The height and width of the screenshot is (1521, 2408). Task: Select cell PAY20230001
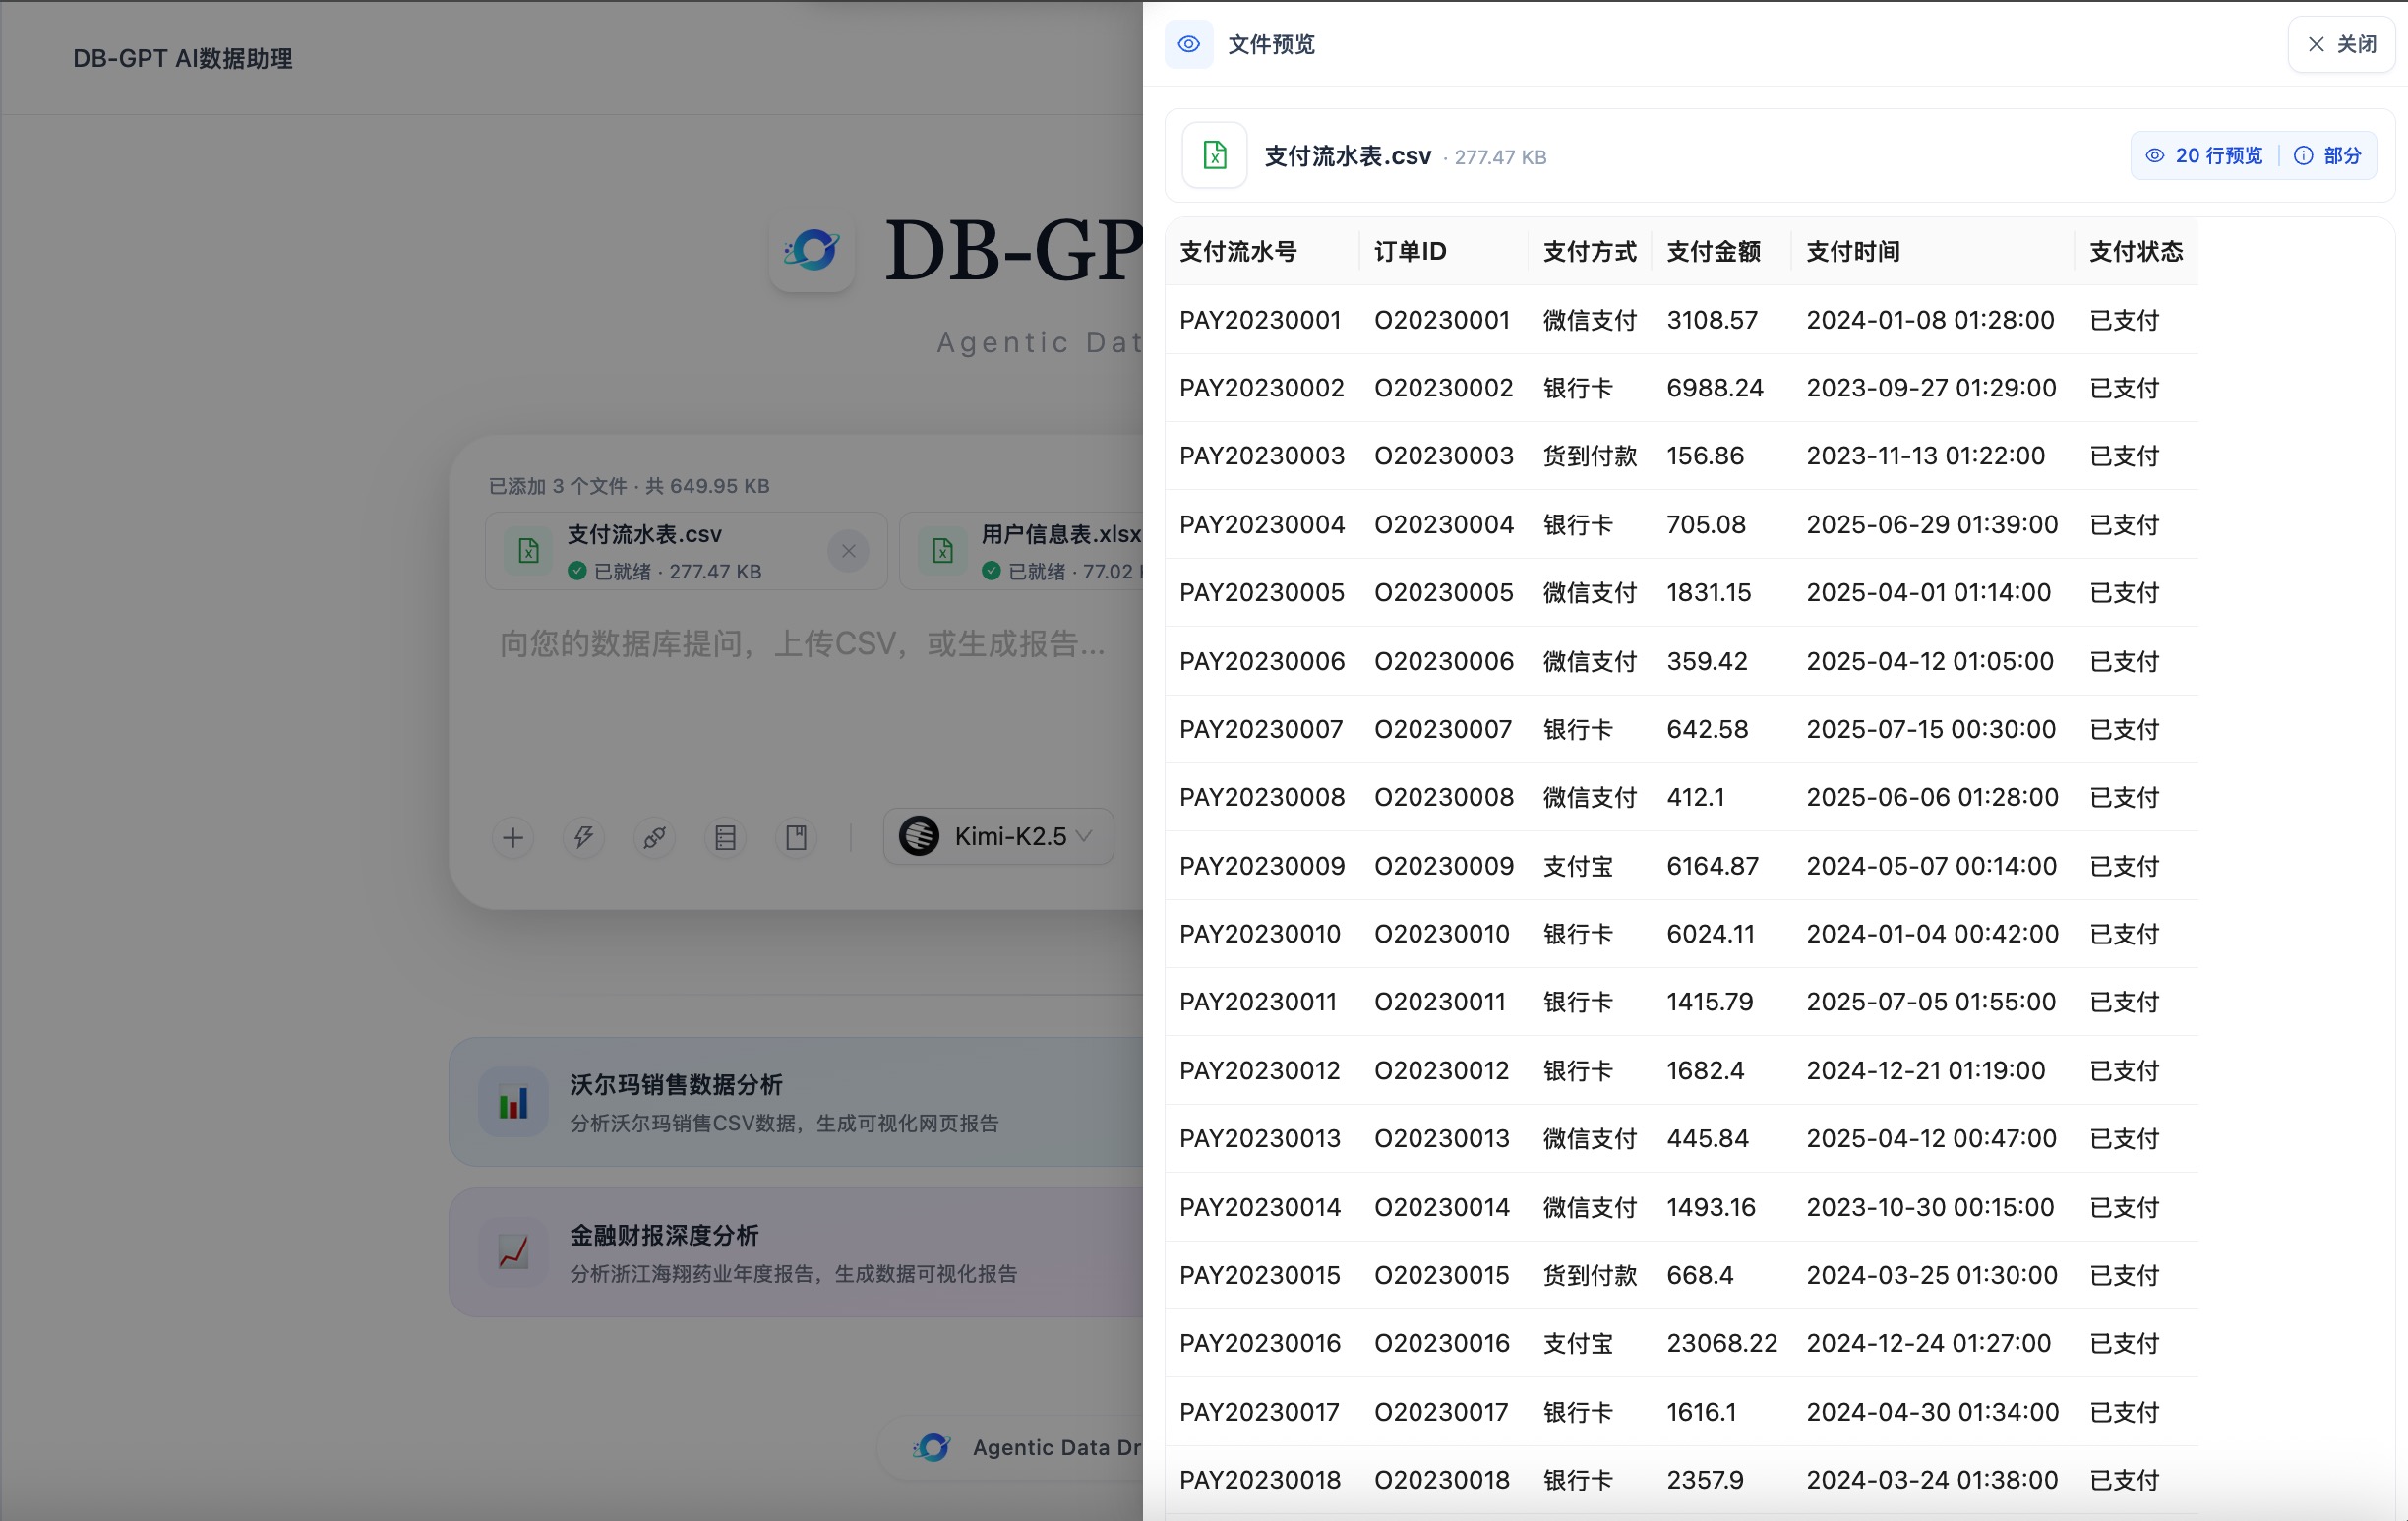pos(1260,320)
